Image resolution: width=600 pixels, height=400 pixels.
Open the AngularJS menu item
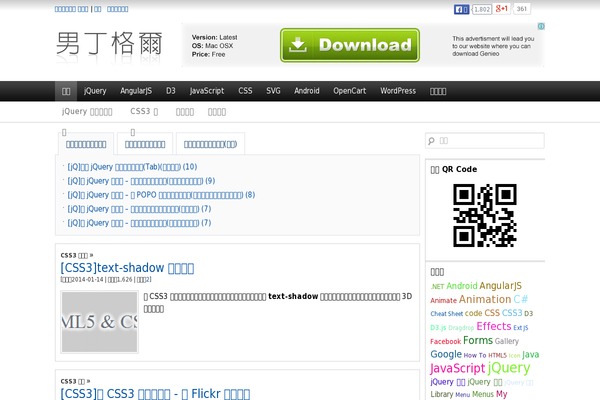tap(136, 91)
